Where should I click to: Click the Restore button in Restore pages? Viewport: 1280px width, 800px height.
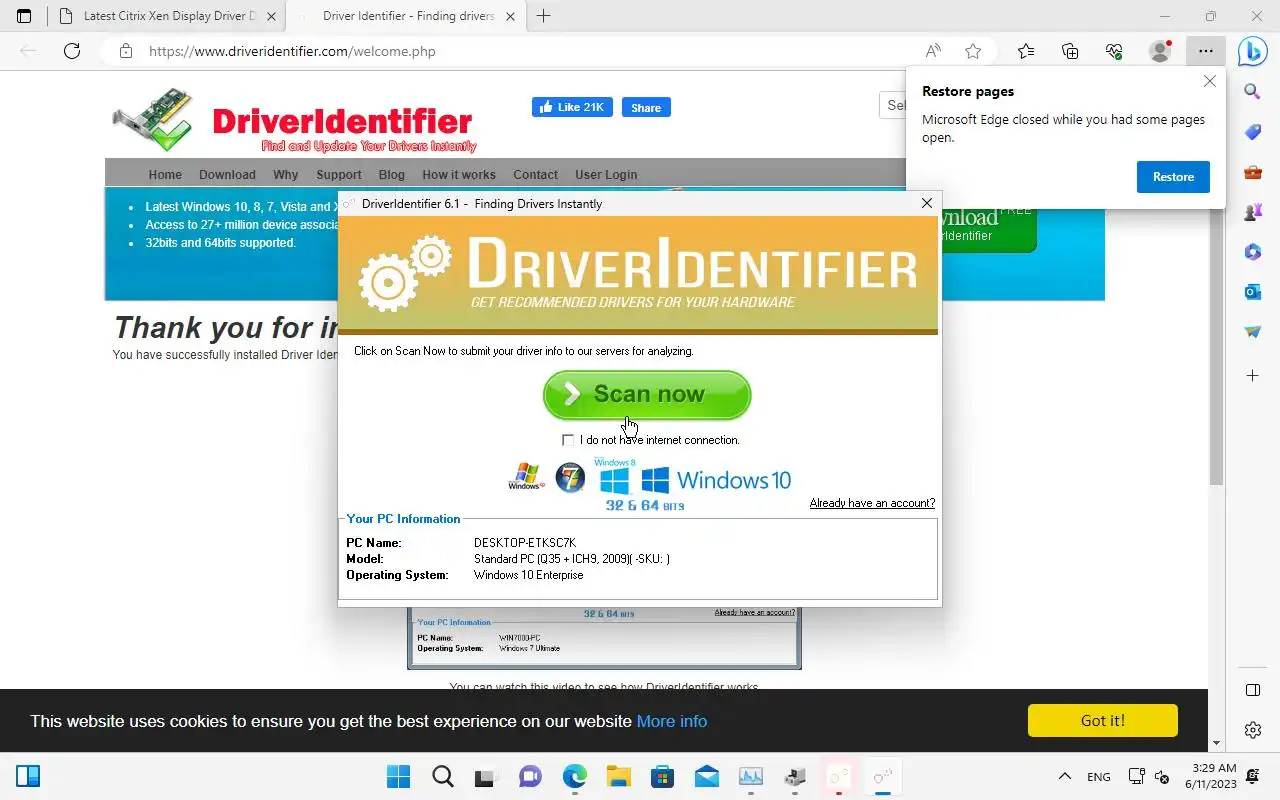[x=1173, y=177]
